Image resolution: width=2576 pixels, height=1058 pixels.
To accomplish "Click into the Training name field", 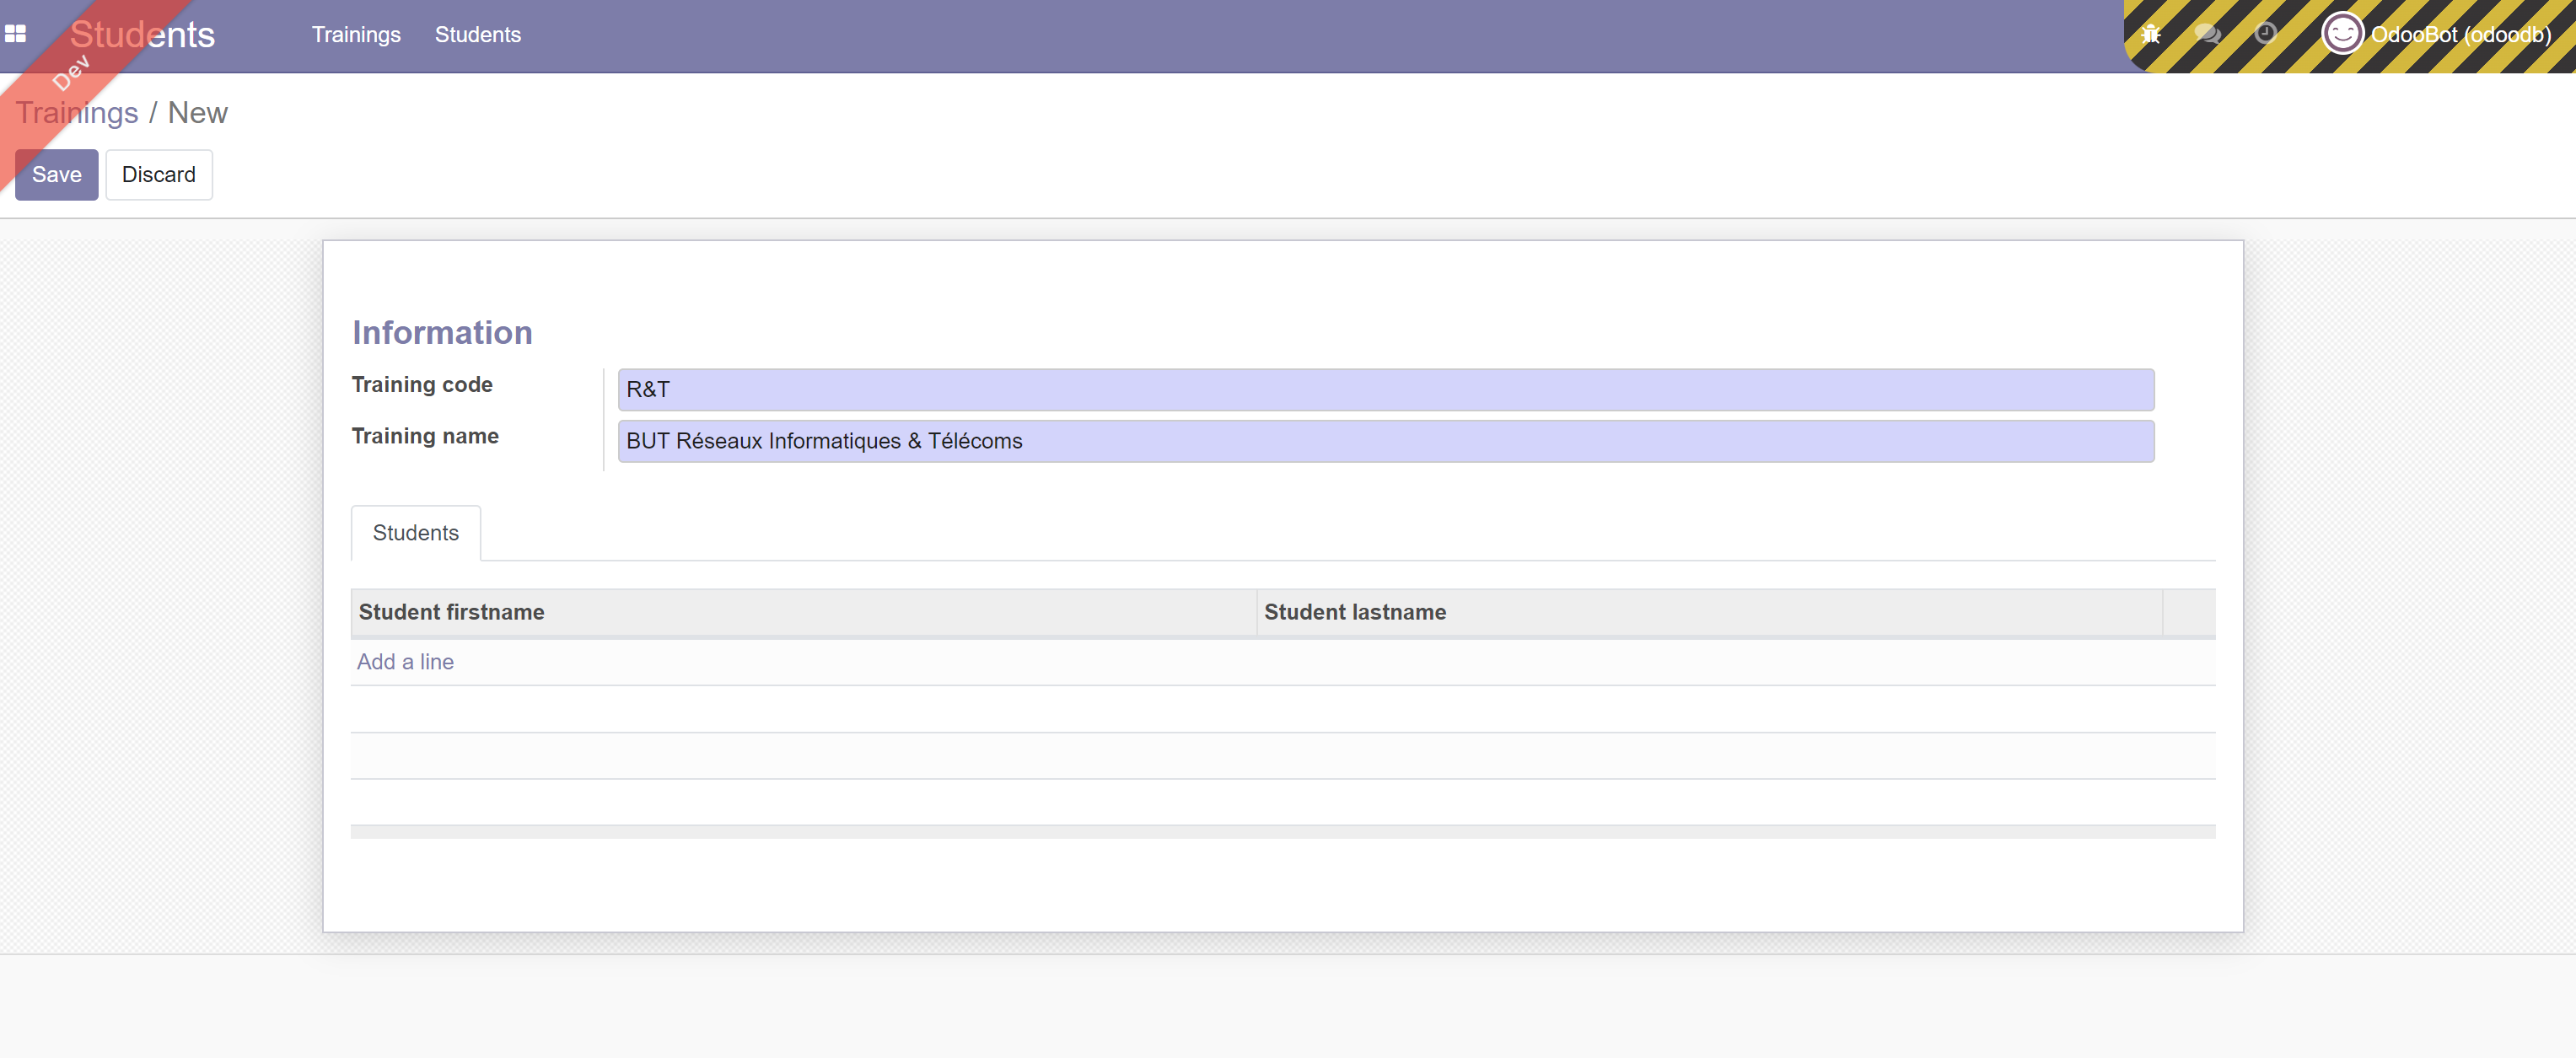I will pos(1385,441).
